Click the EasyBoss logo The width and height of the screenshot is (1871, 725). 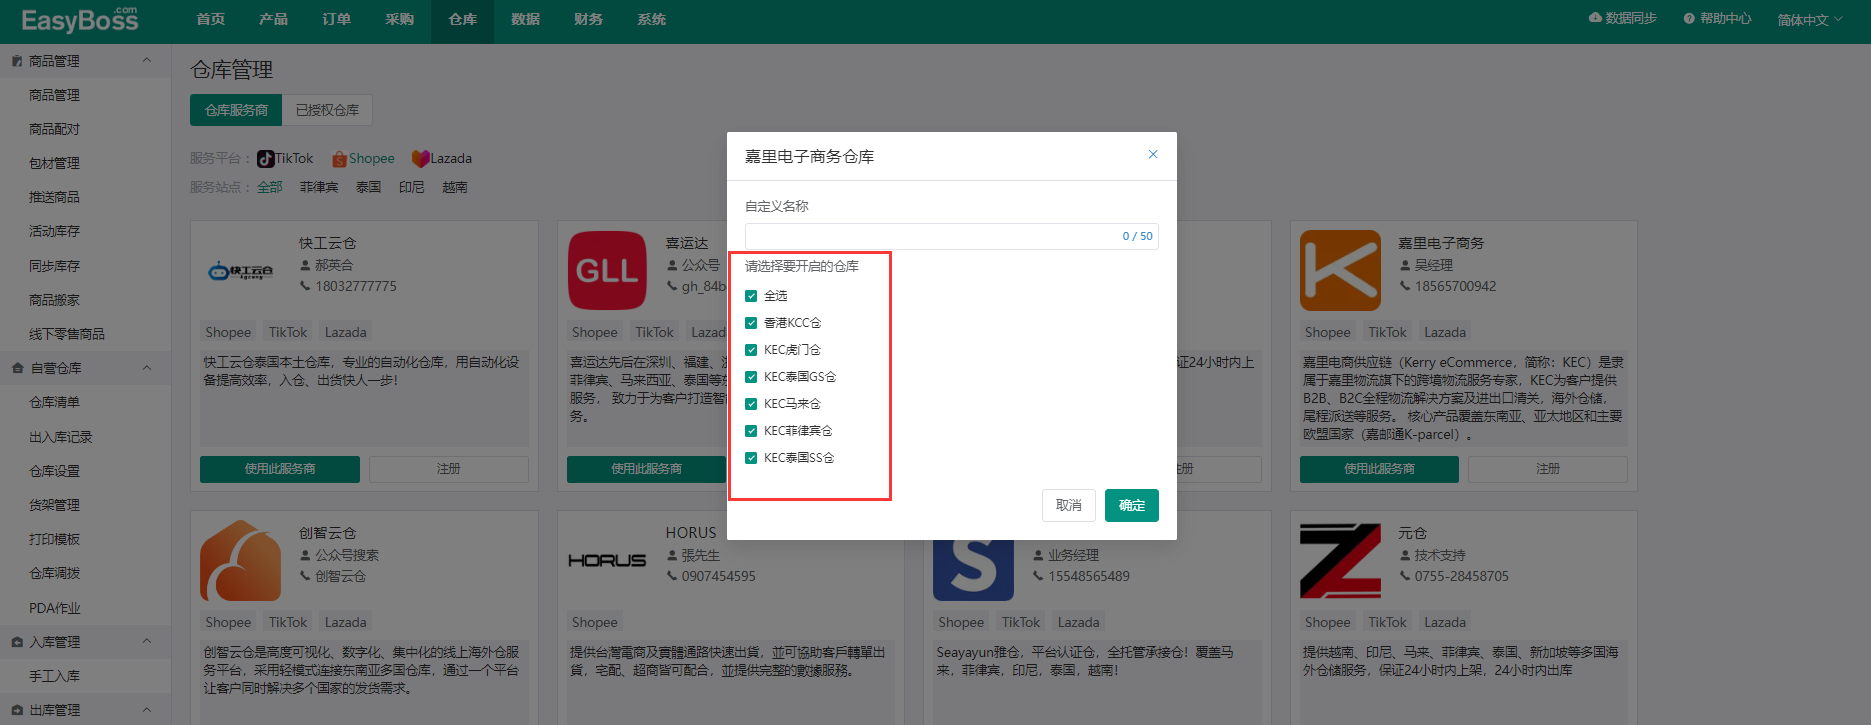(x=80, y=19)
